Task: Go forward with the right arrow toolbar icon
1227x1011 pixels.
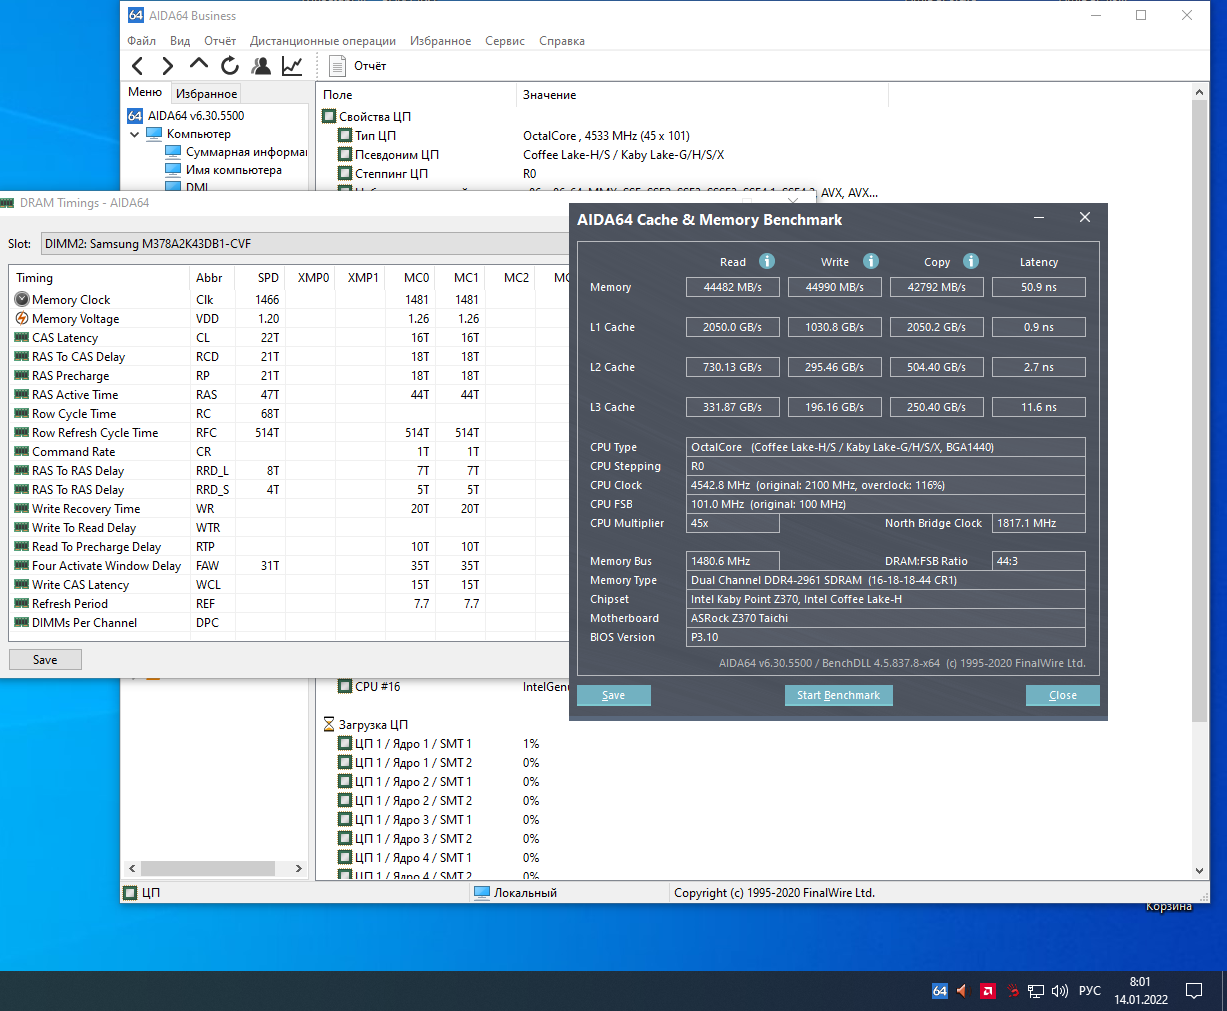Action: (168, 66)
